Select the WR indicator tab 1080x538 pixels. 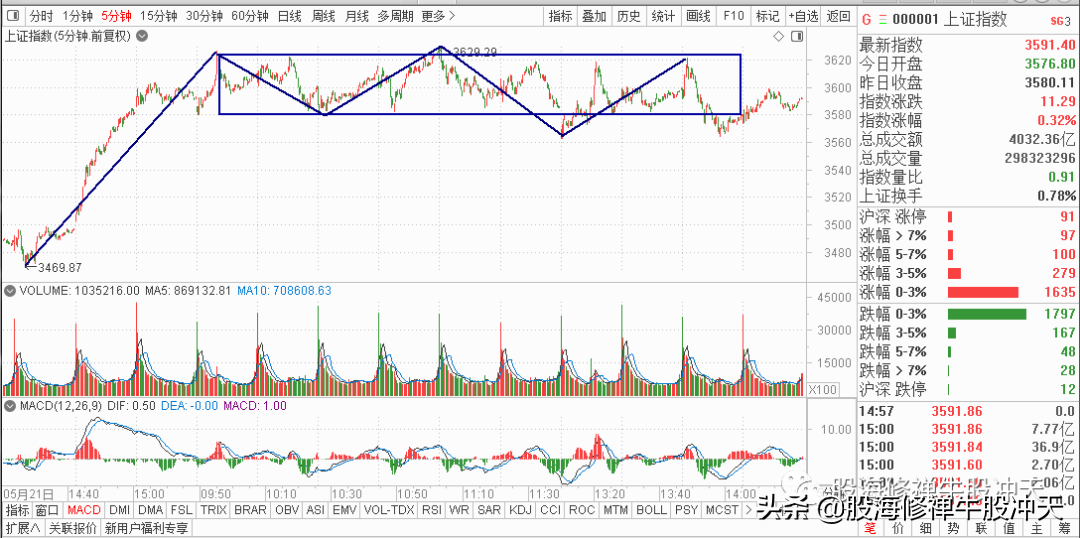[459, 510]
